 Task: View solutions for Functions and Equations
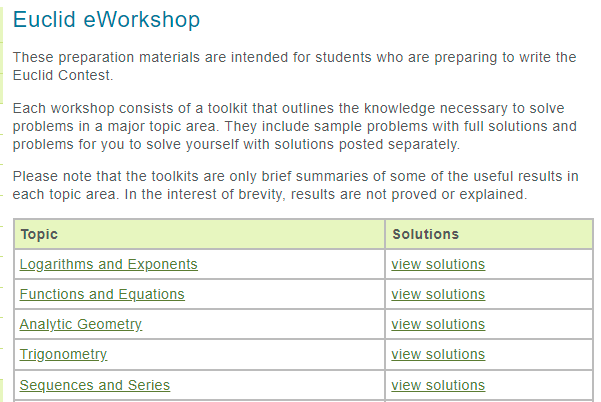tap(438, 294)
